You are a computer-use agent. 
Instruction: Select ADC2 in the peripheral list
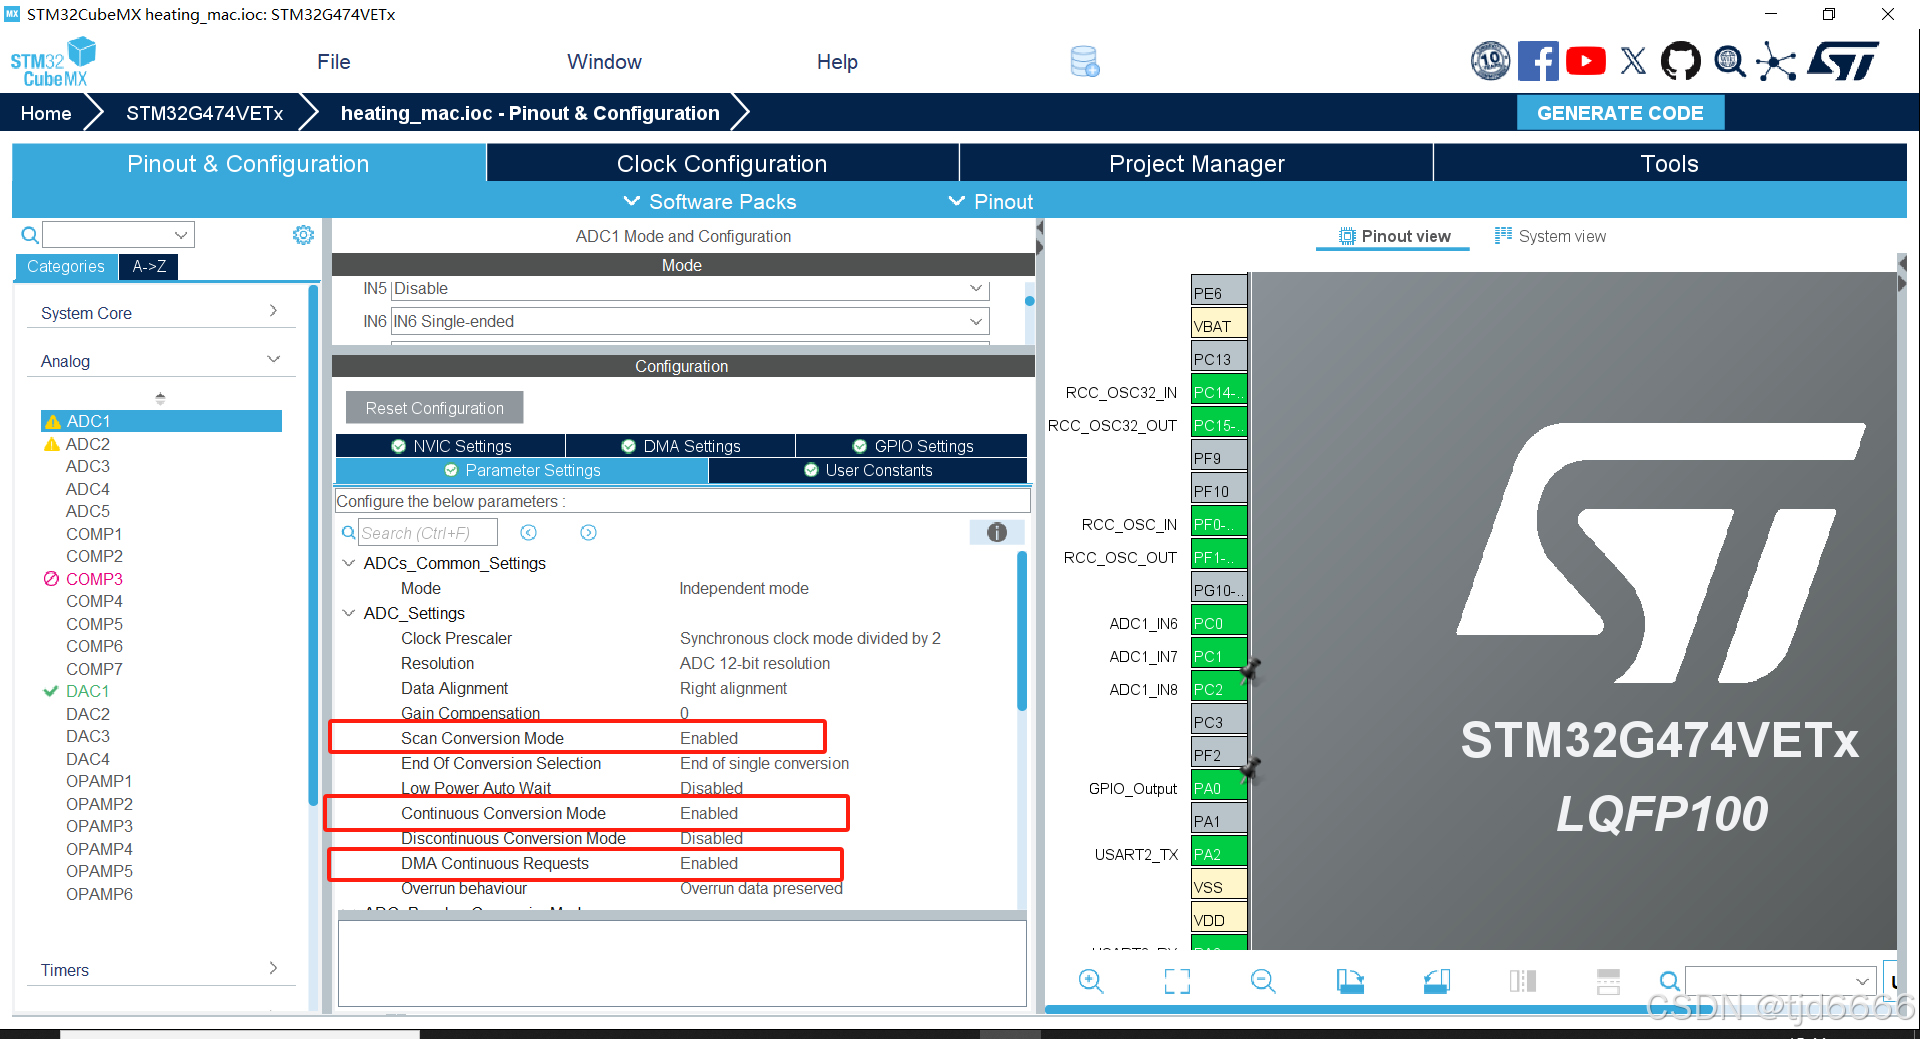tap(88, 444)
